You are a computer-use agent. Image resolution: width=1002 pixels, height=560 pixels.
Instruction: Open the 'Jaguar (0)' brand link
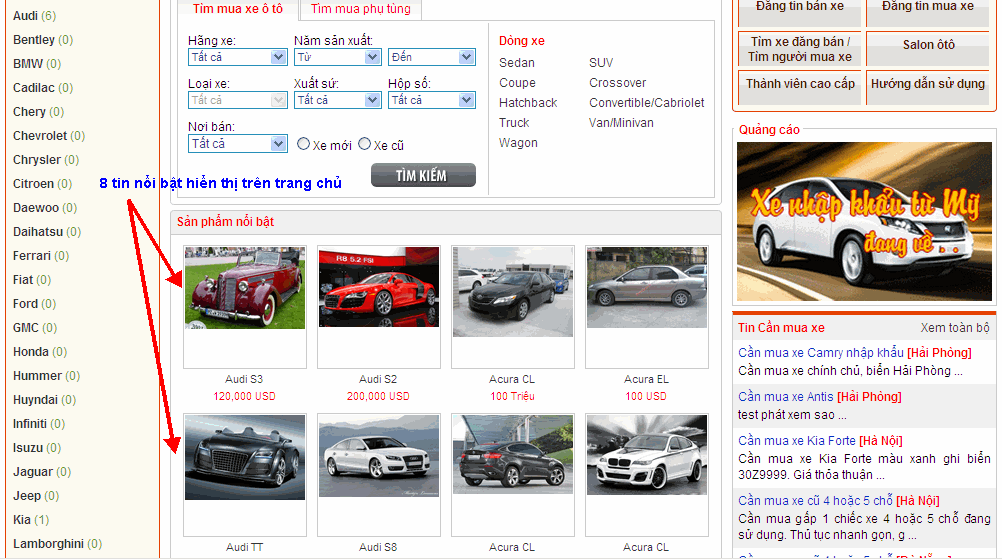42,472
